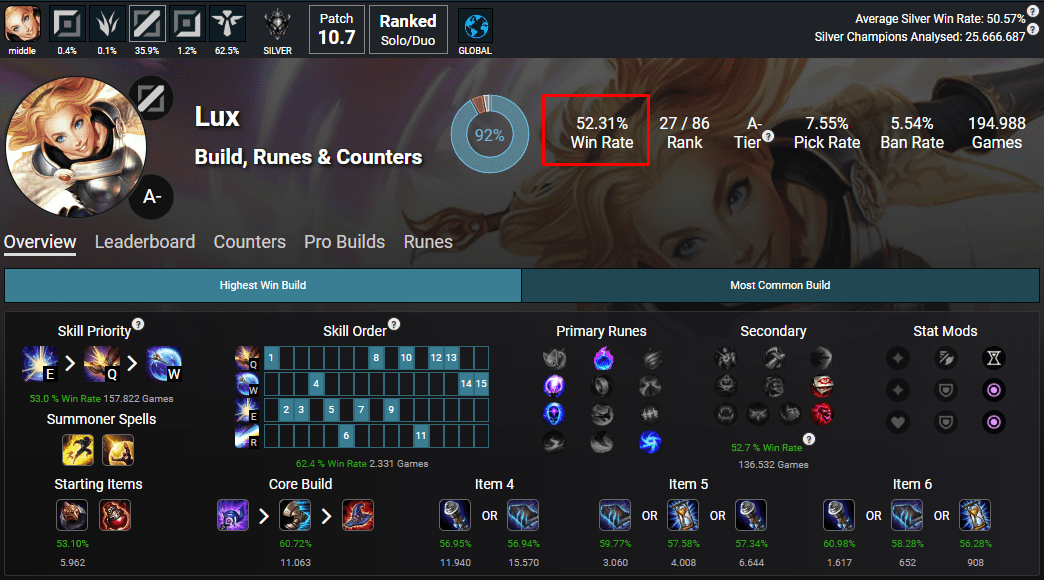1044x580 pixels.
Task: Click the red potion starting item
Action: coord(115,515)
